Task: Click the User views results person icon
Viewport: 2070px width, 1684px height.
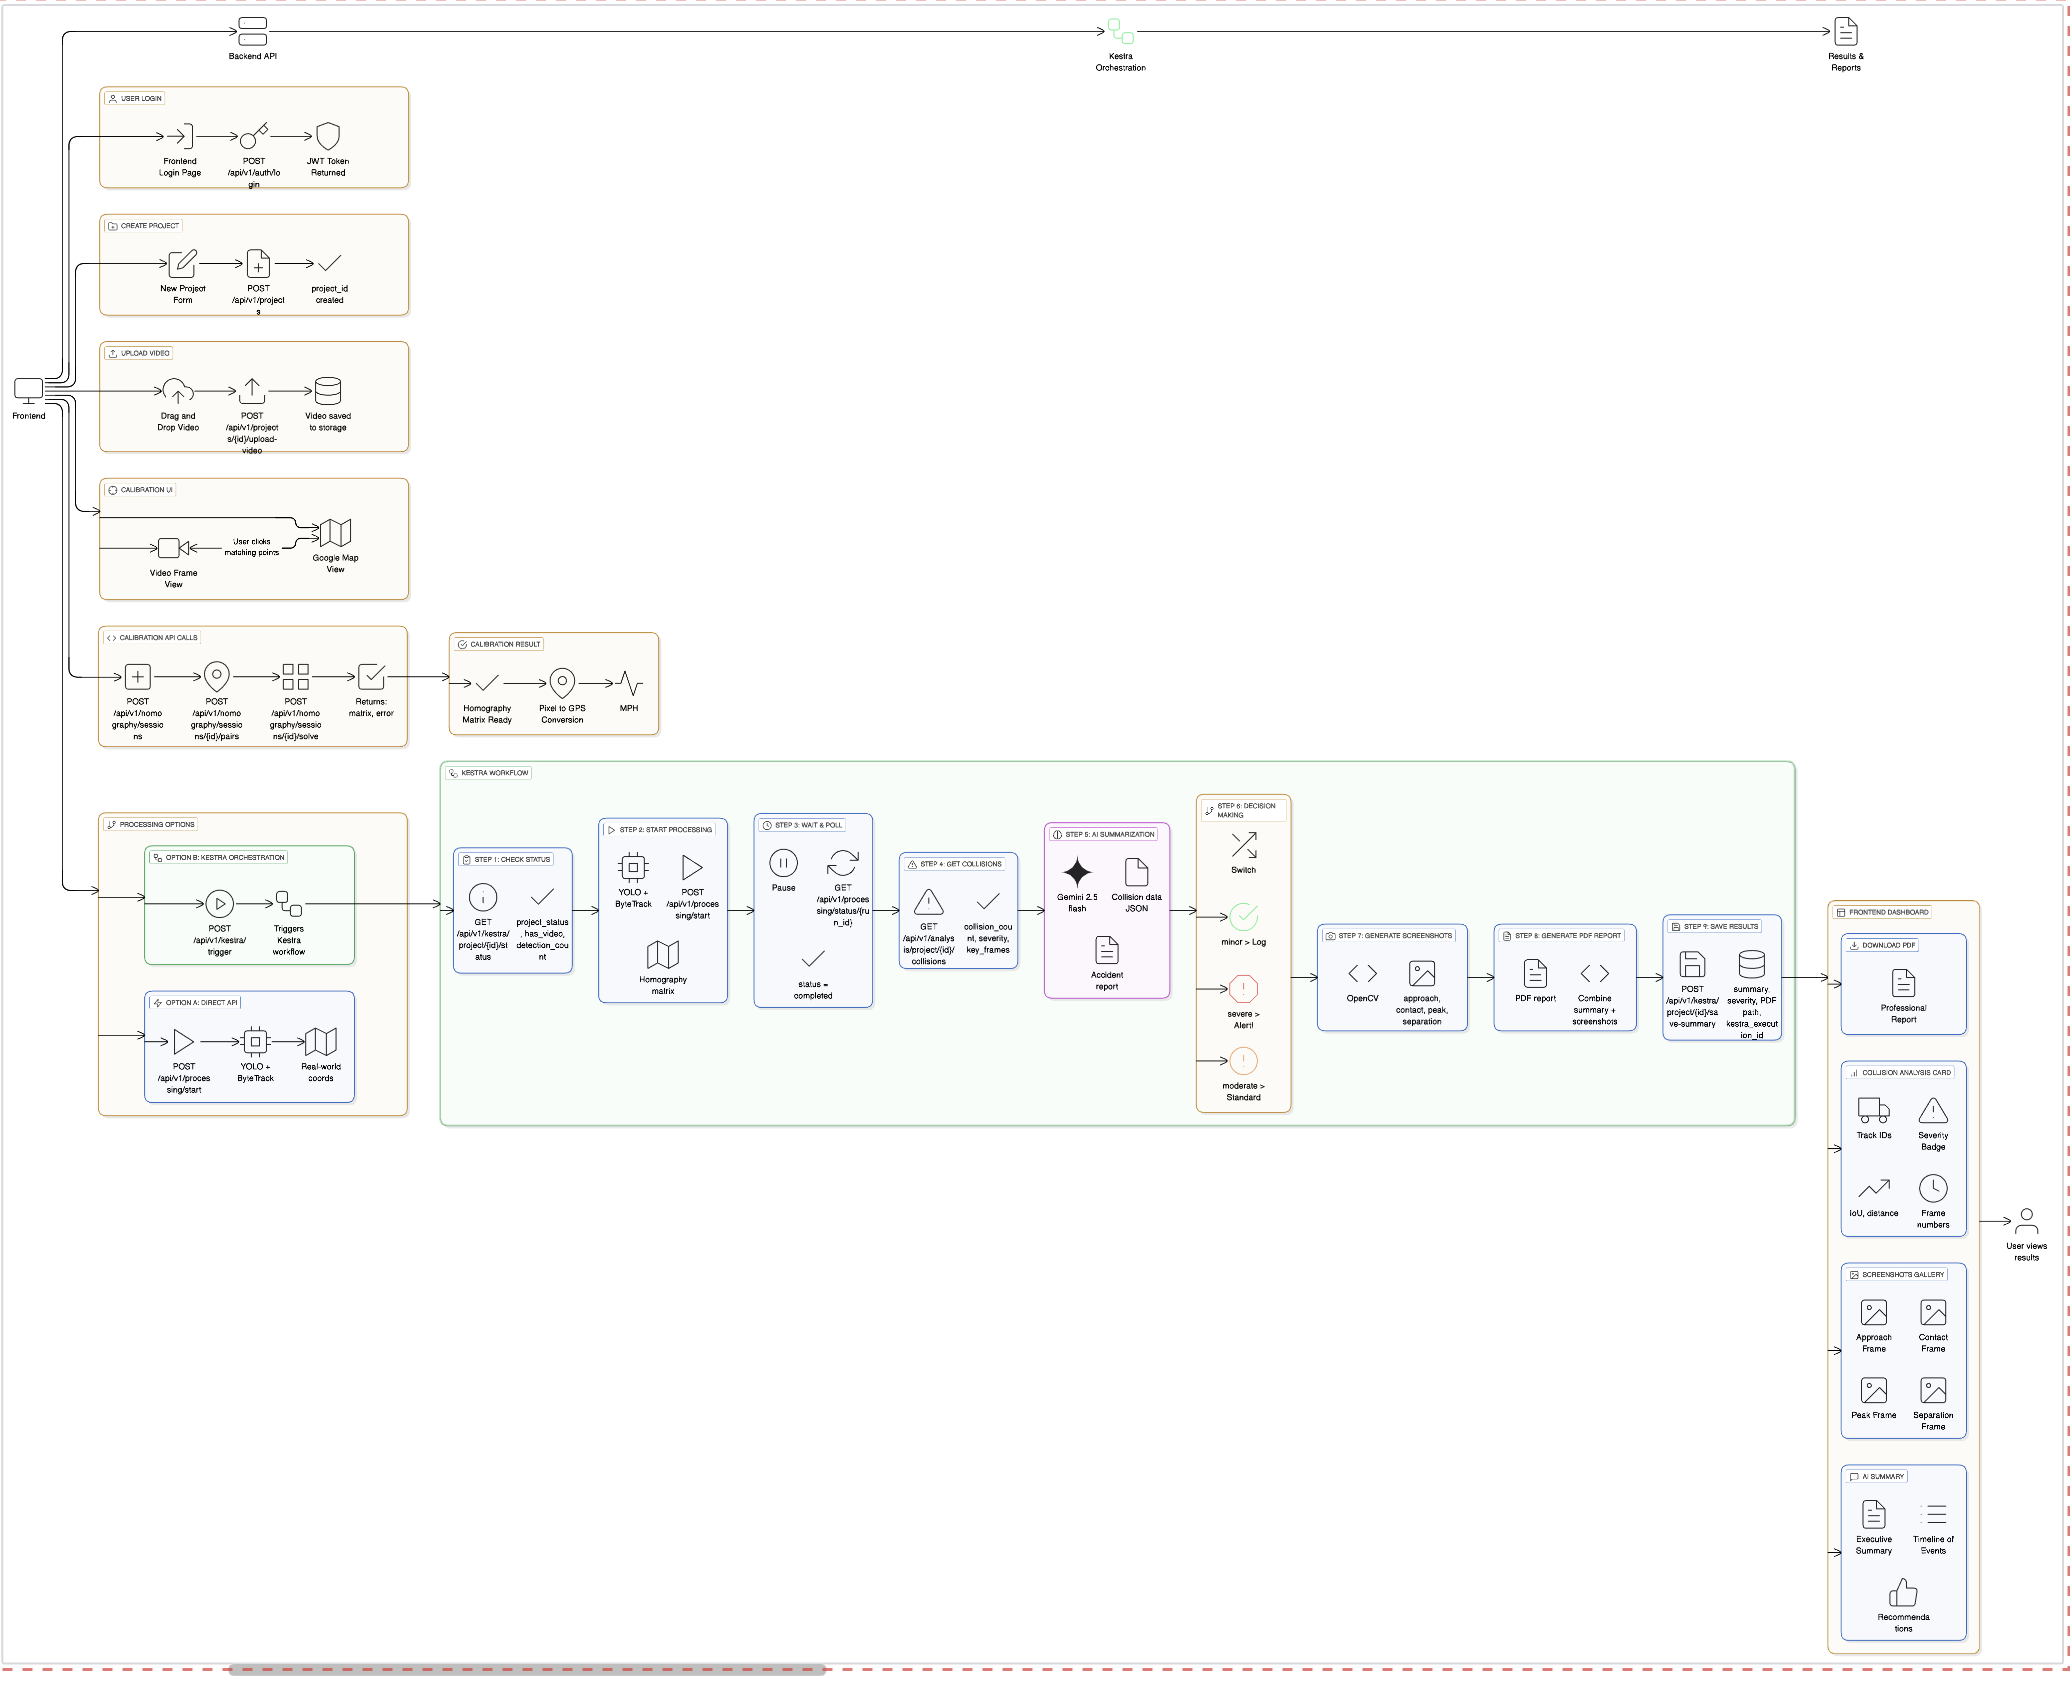Action: pos(2025,1220)
